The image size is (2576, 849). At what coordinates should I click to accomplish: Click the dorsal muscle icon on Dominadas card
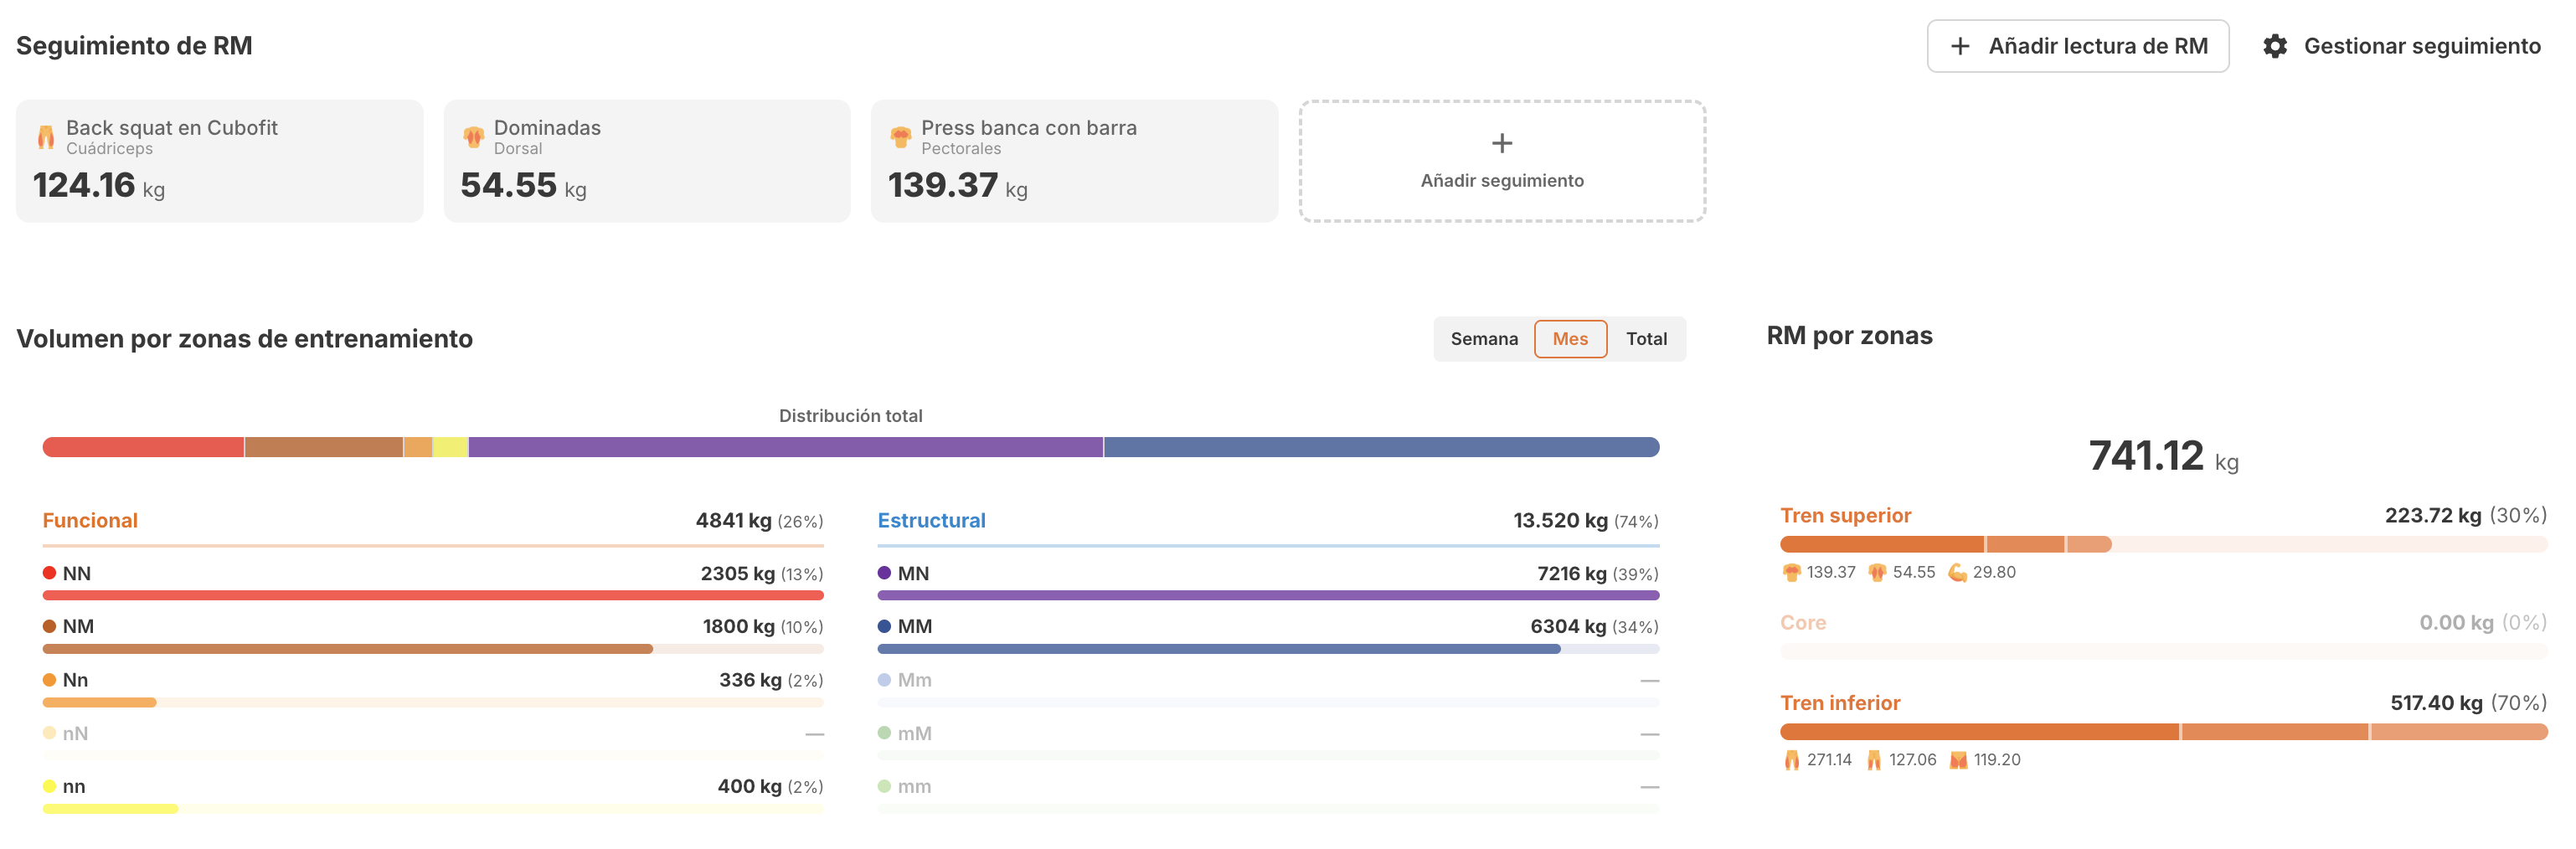[473, 137]
